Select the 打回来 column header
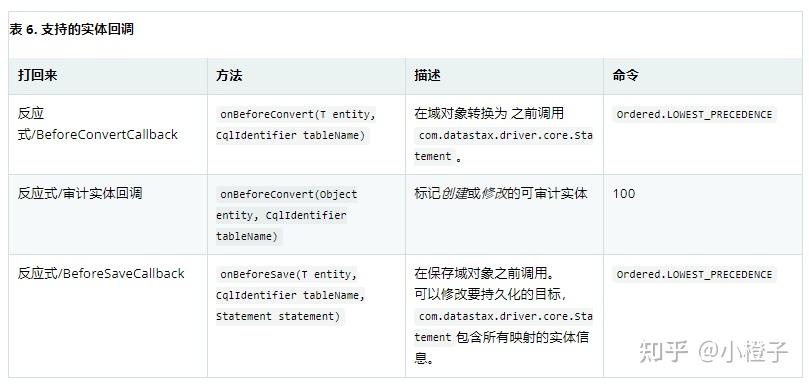This screenshot has height=384, width=809. [x=37, y=75]
